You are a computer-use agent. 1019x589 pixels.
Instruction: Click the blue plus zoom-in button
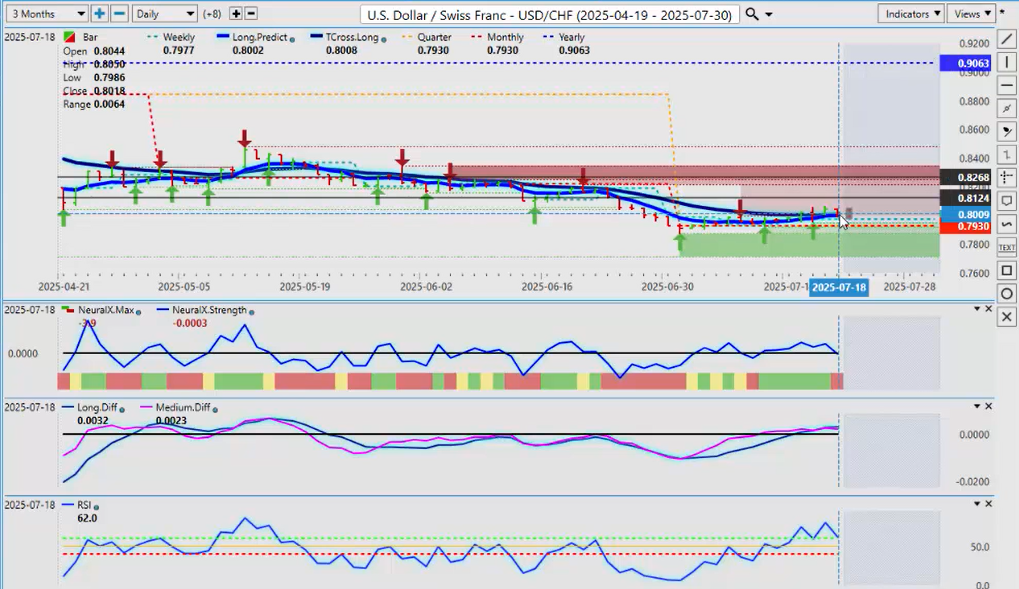100,14
